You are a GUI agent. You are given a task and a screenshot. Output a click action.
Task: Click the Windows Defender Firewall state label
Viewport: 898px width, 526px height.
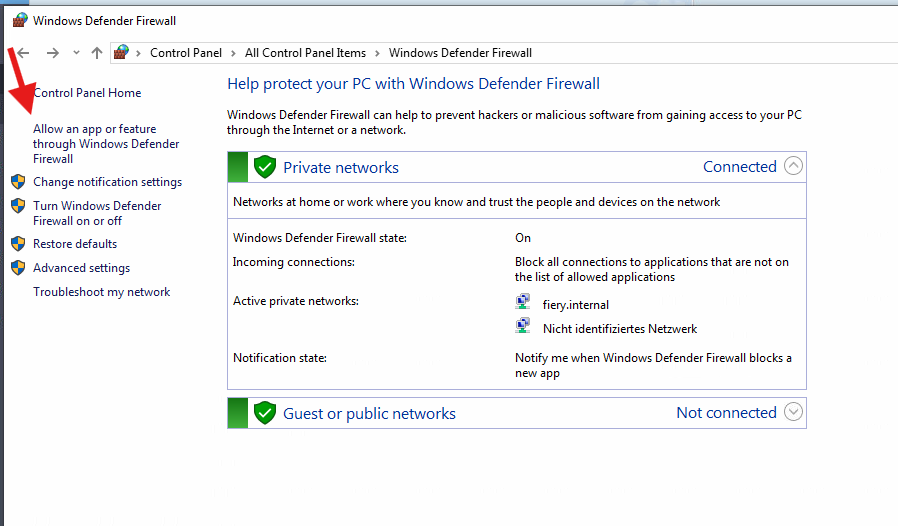coord(320,238)
